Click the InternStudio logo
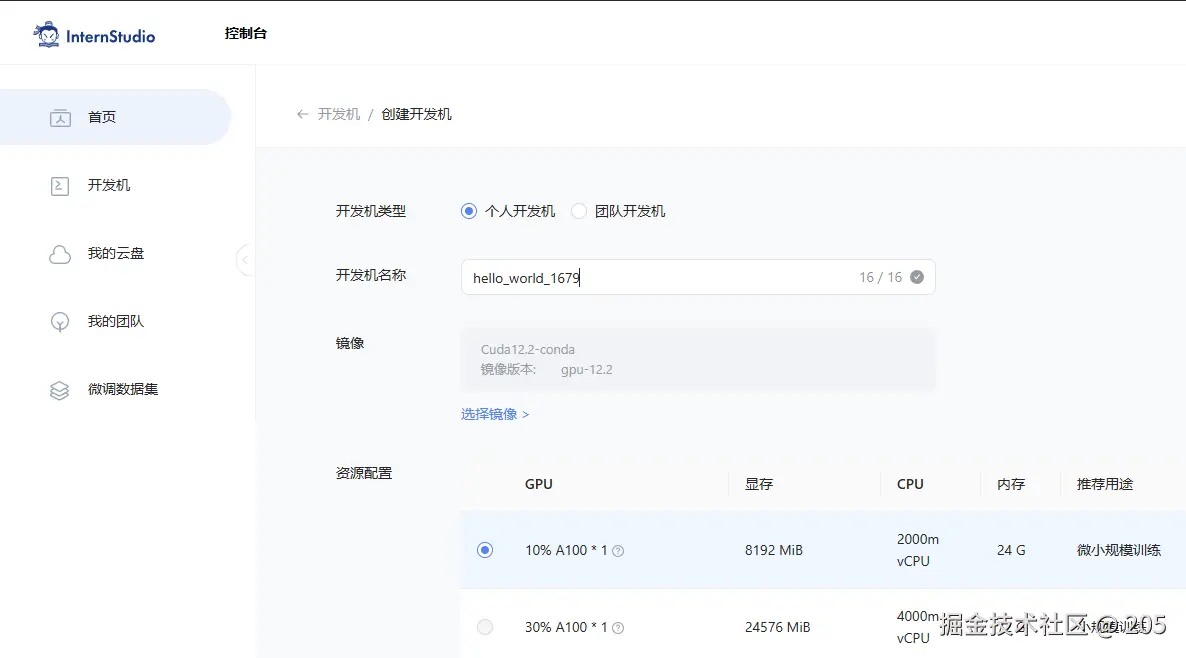 (94, 35)
